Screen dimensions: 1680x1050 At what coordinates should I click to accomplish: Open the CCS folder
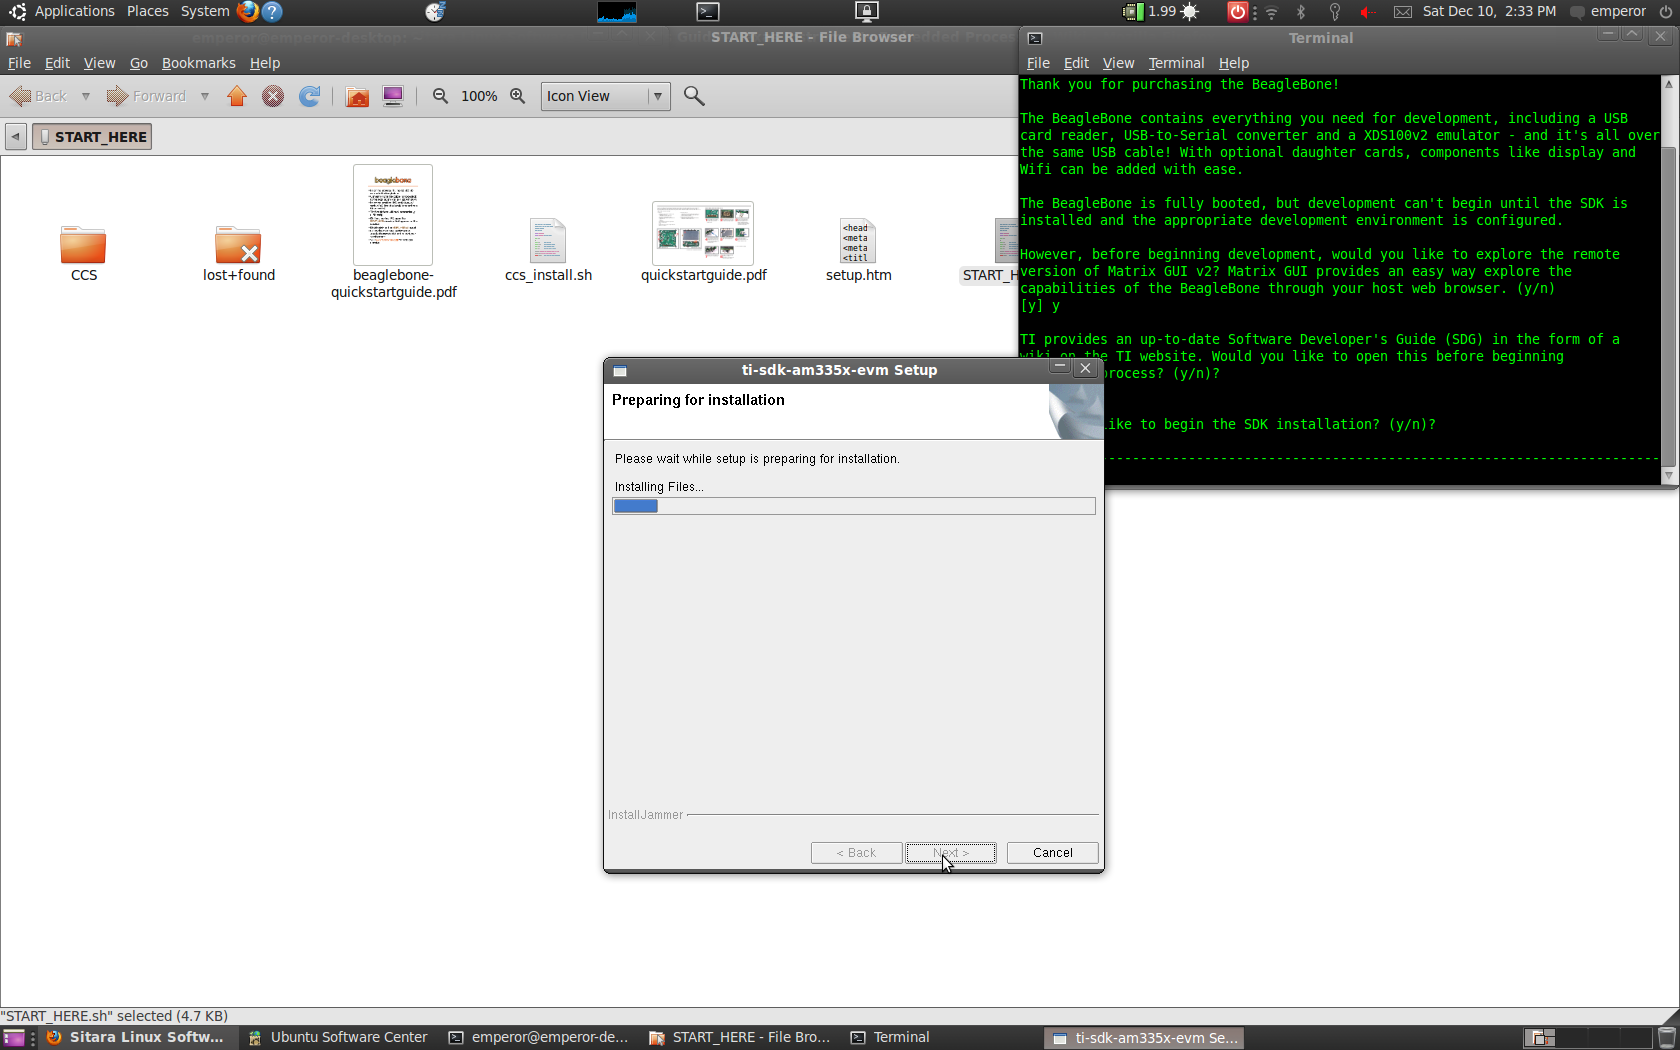(x=83, y=245)
